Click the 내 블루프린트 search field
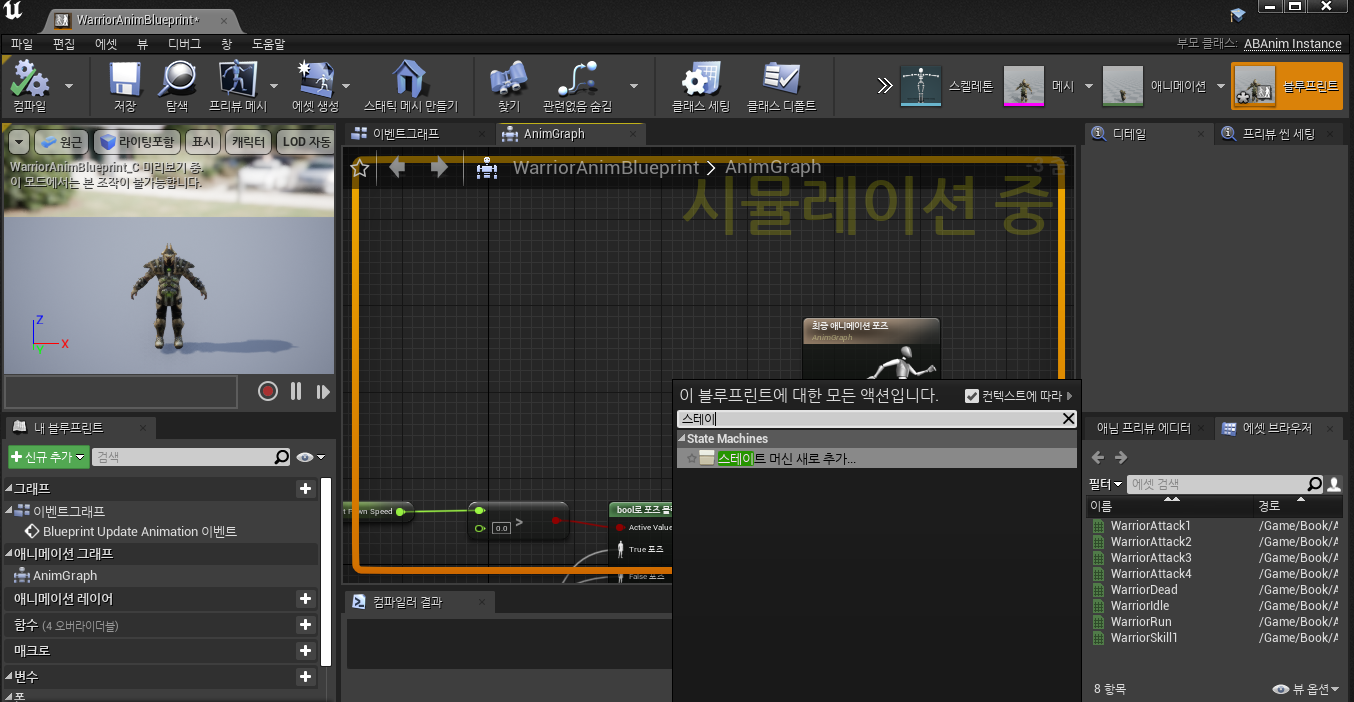The height and width of the screenshot is (702, 1354). coord(182,457)
